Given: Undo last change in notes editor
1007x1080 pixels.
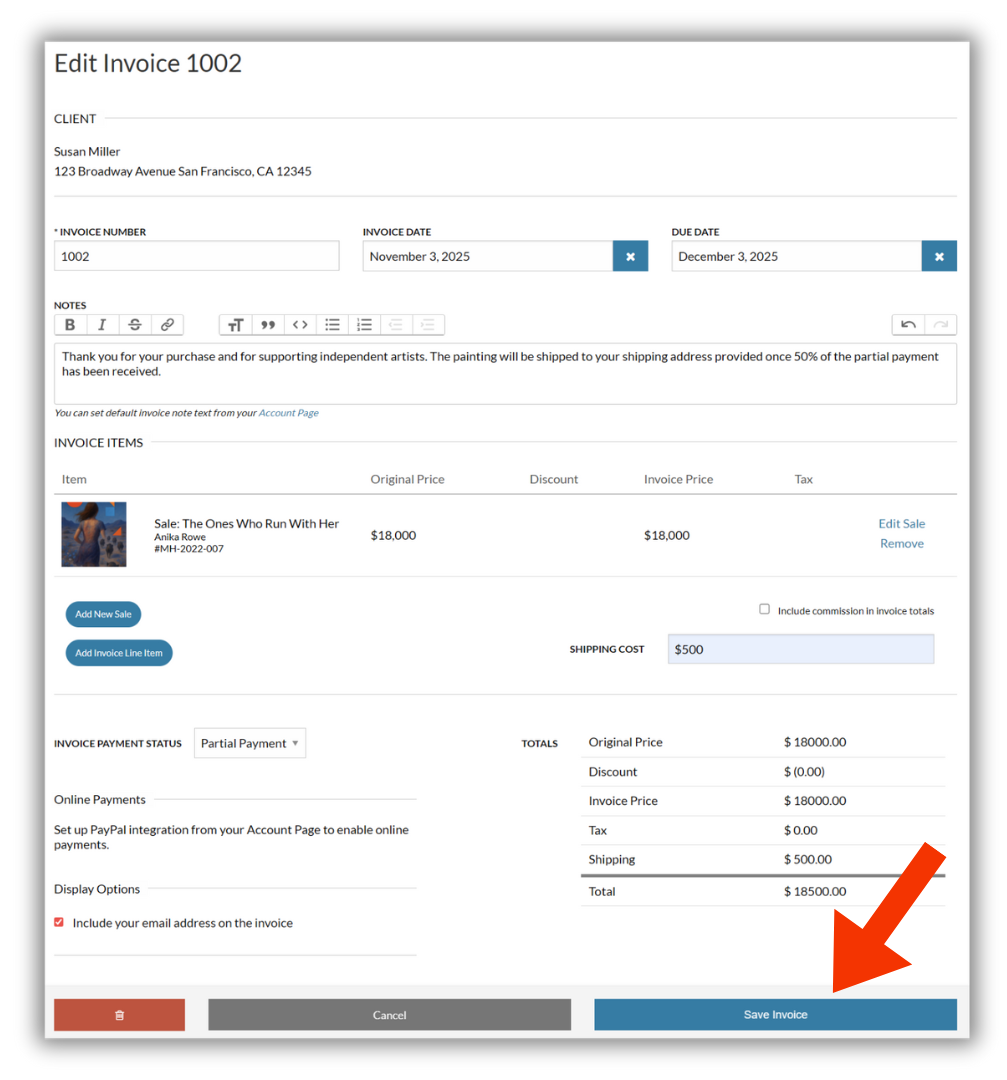Looking at the screenshot, I should pyautogui.click(x=909, y=324).
